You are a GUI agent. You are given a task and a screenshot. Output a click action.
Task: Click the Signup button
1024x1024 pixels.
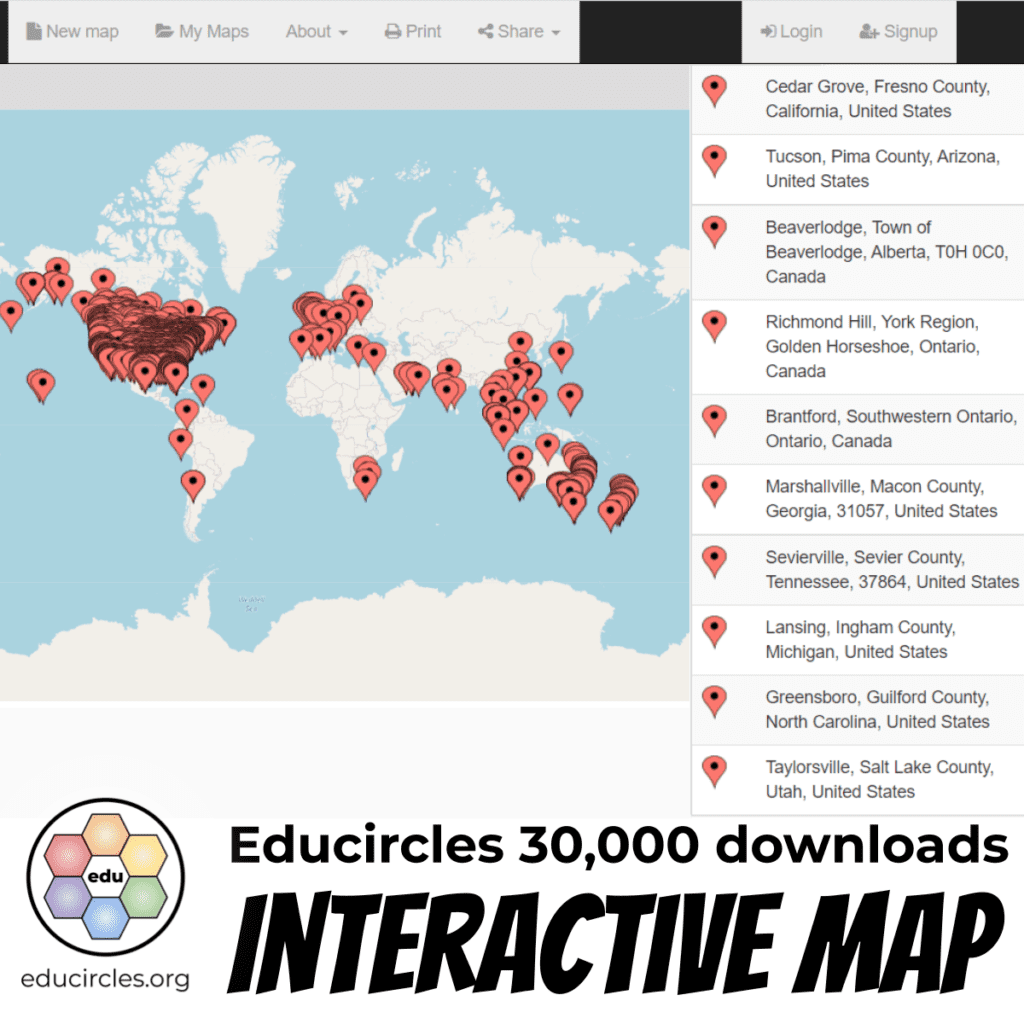(898, 32)
